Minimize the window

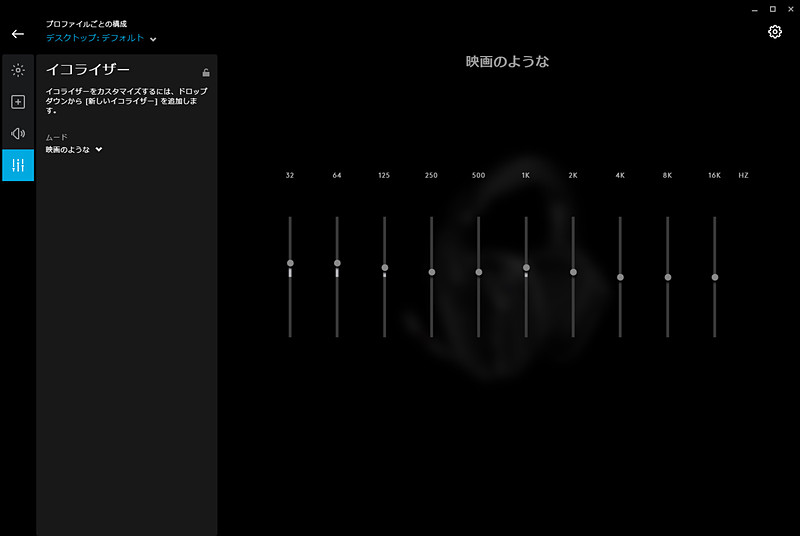[755, 9]
